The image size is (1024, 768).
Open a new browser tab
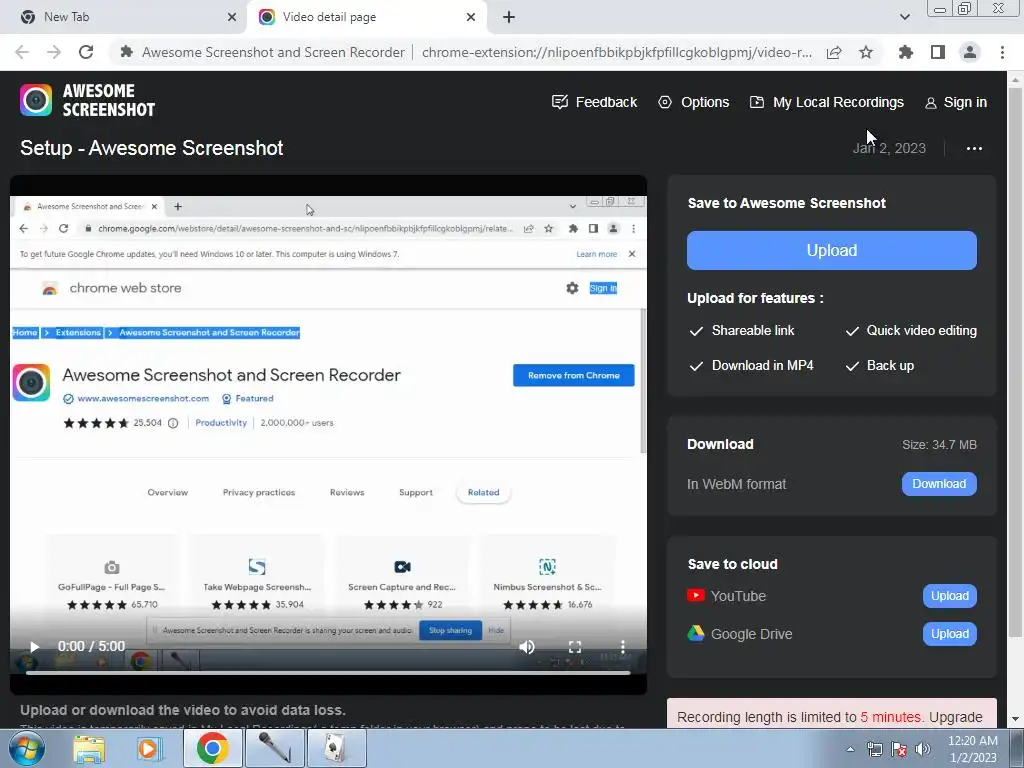click(509, 17)
